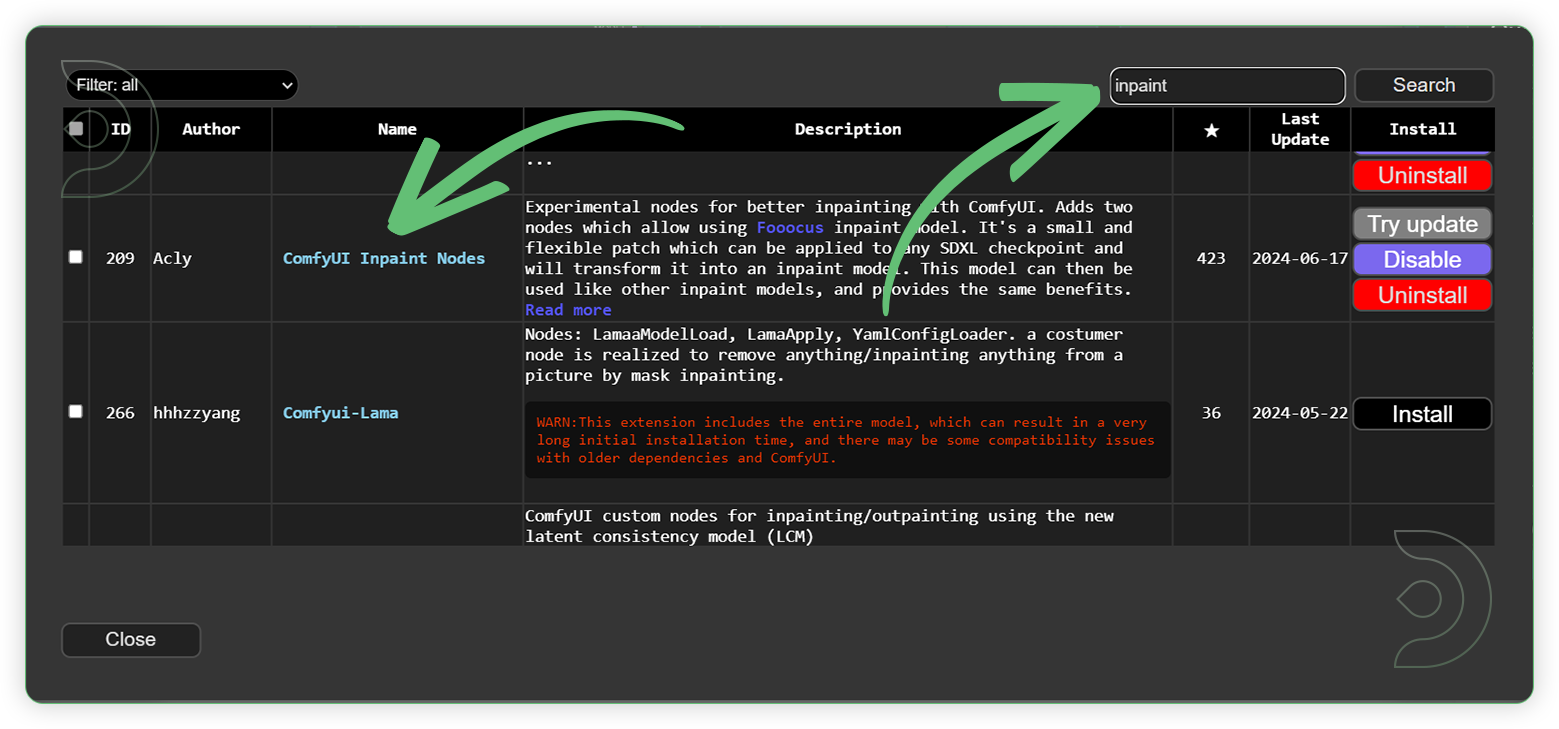Viewport: 1559px width, 729px height.
Task: Click the ID column header
Action: coord(120,129)
